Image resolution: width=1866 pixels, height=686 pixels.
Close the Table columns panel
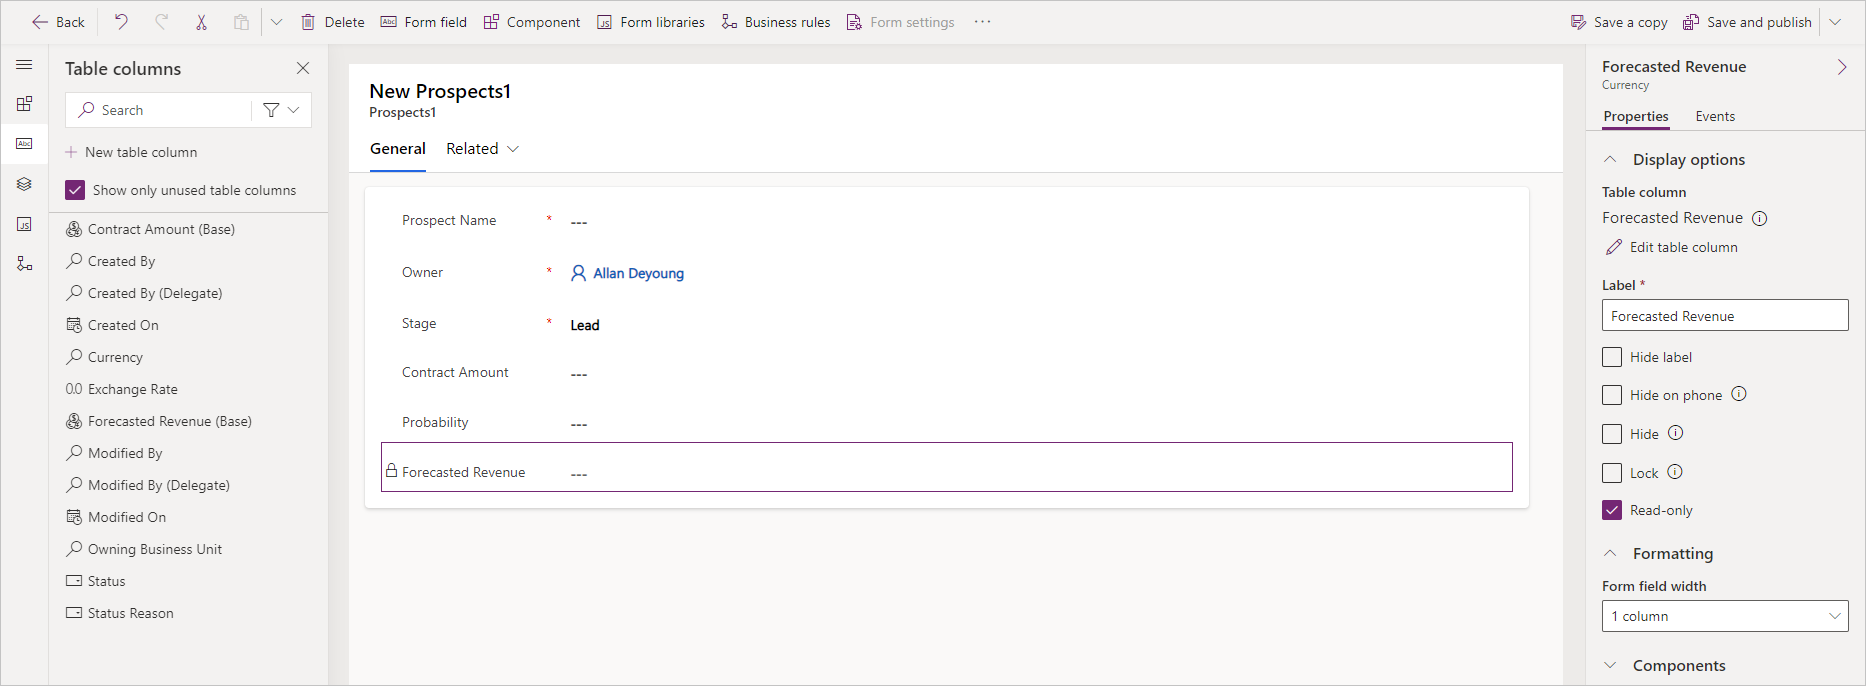click(x=303, y=68)
